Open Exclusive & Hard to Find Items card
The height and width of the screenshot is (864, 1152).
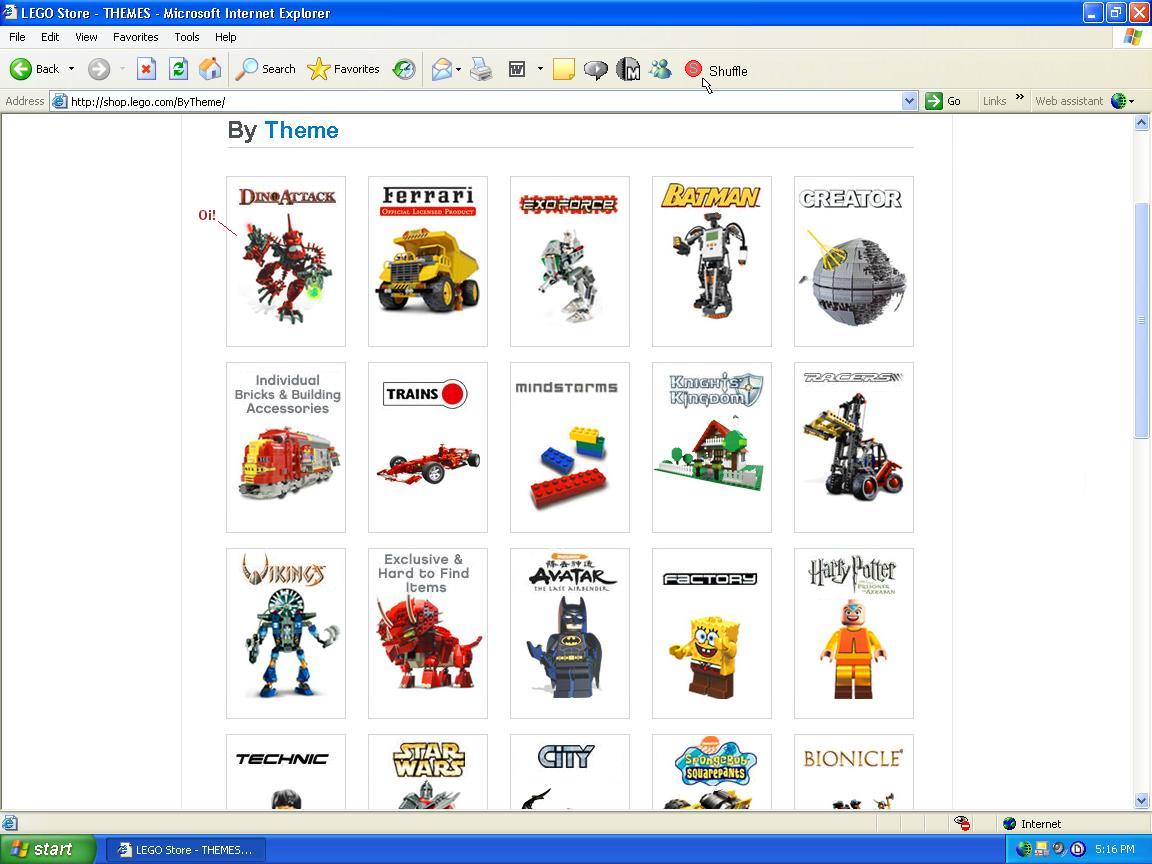click(428, 633)
